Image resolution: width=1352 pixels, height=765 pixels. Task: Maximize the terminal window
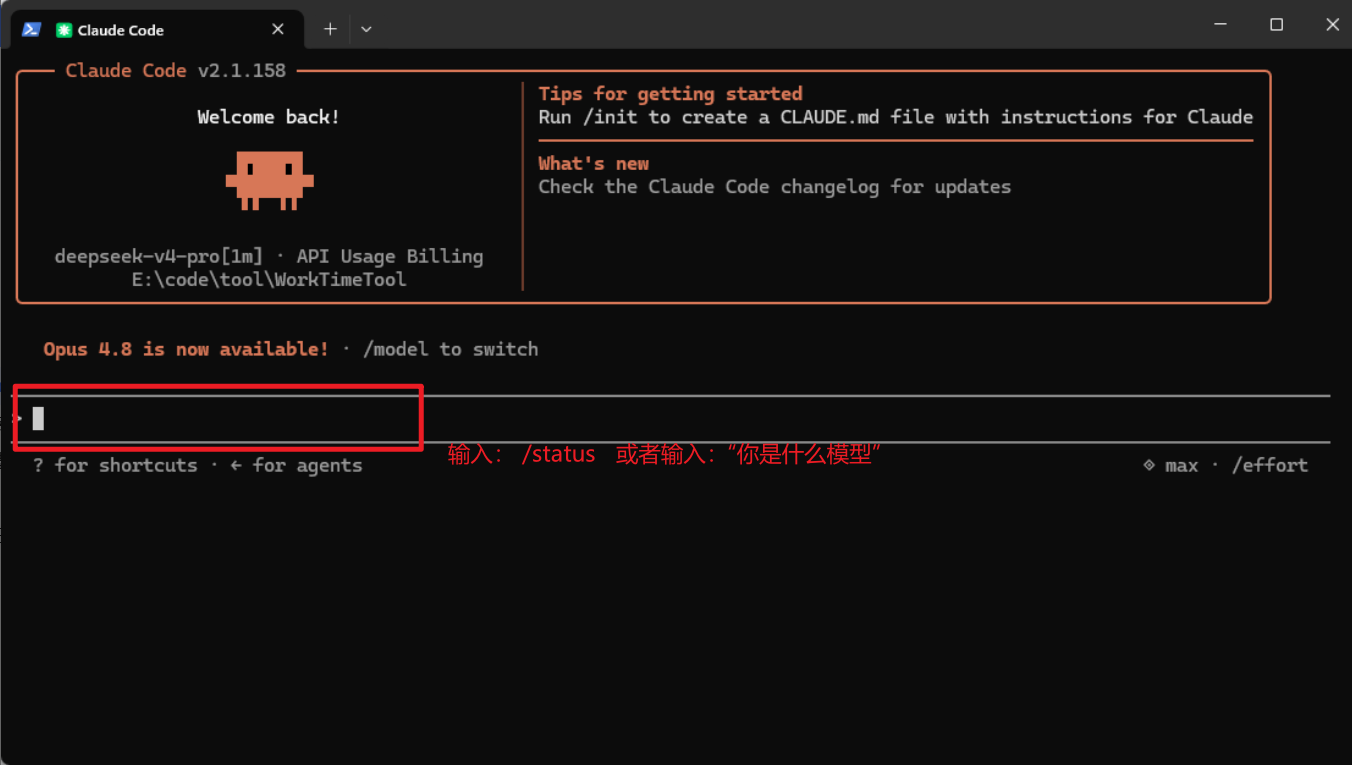[x=1276, y=25]
